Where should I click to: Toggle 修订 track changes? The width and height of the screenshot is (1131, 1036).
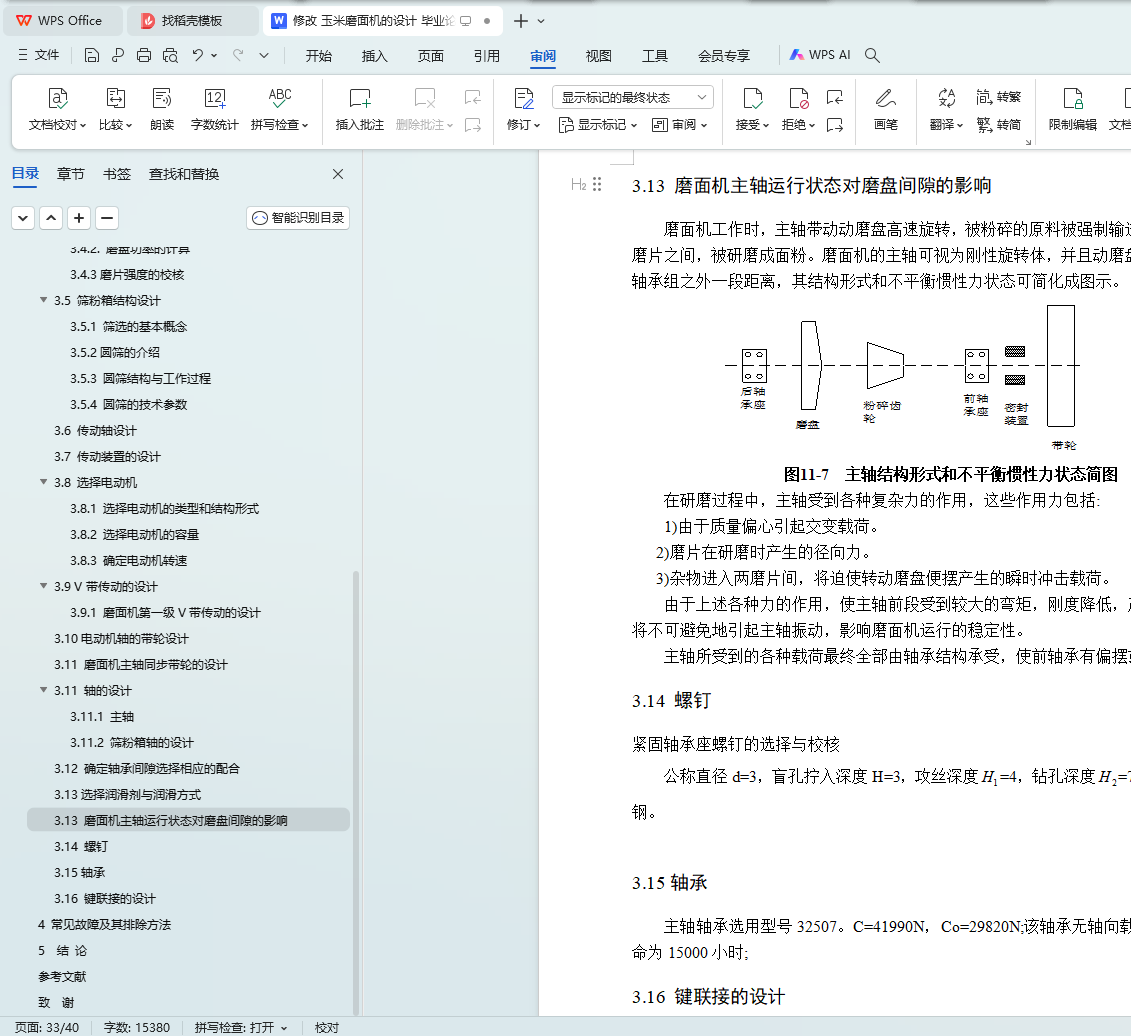[x=524, y=109]
